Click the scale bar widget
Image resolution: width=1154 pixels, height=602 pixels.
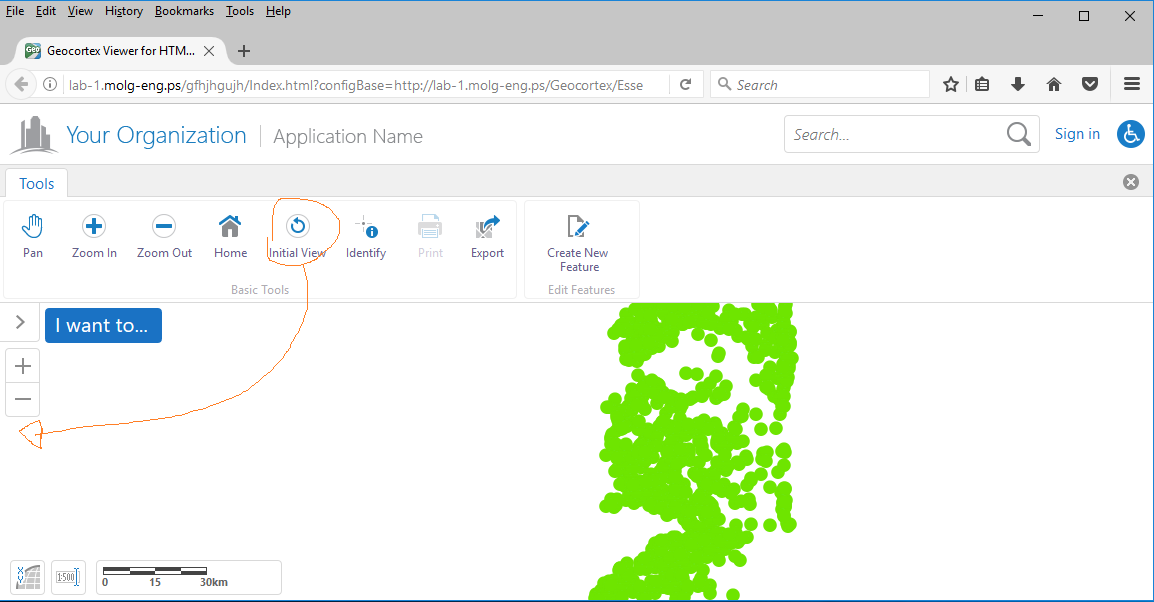click(x=188, y=577)
